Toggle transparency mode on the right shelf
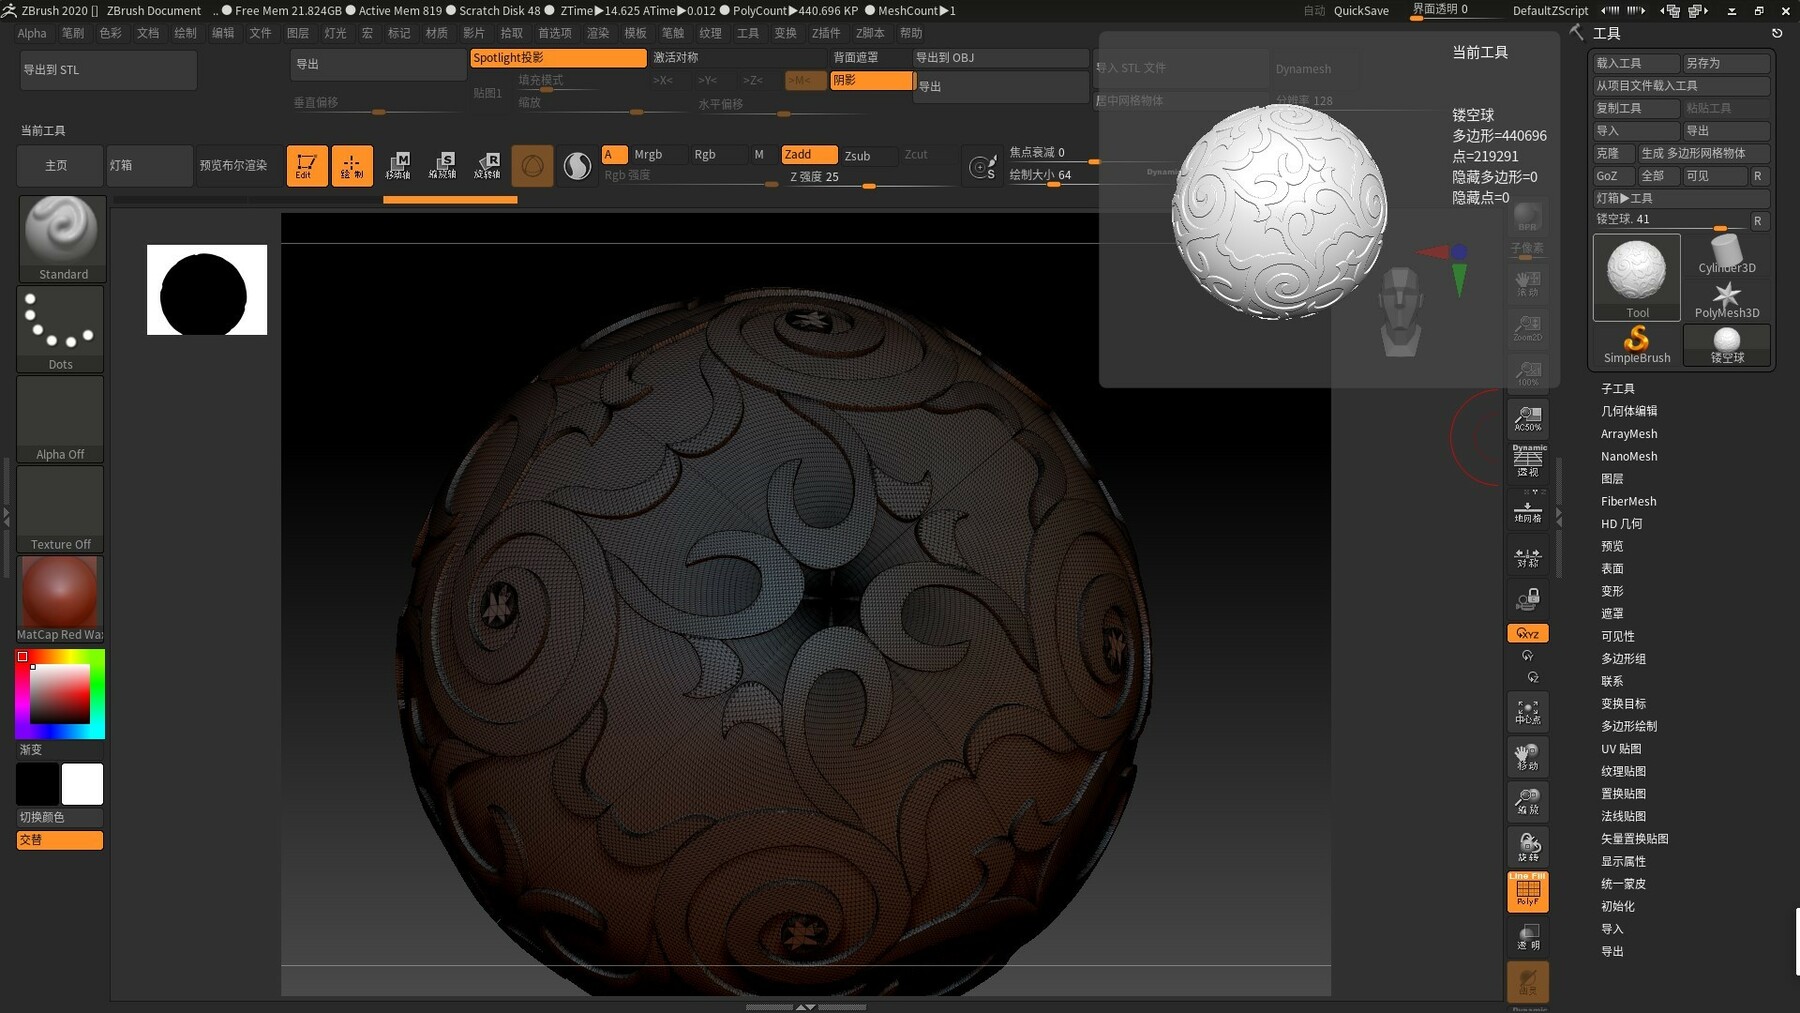The width and height of the screenshot is (1800, 1013). (x=1527, y=935)
